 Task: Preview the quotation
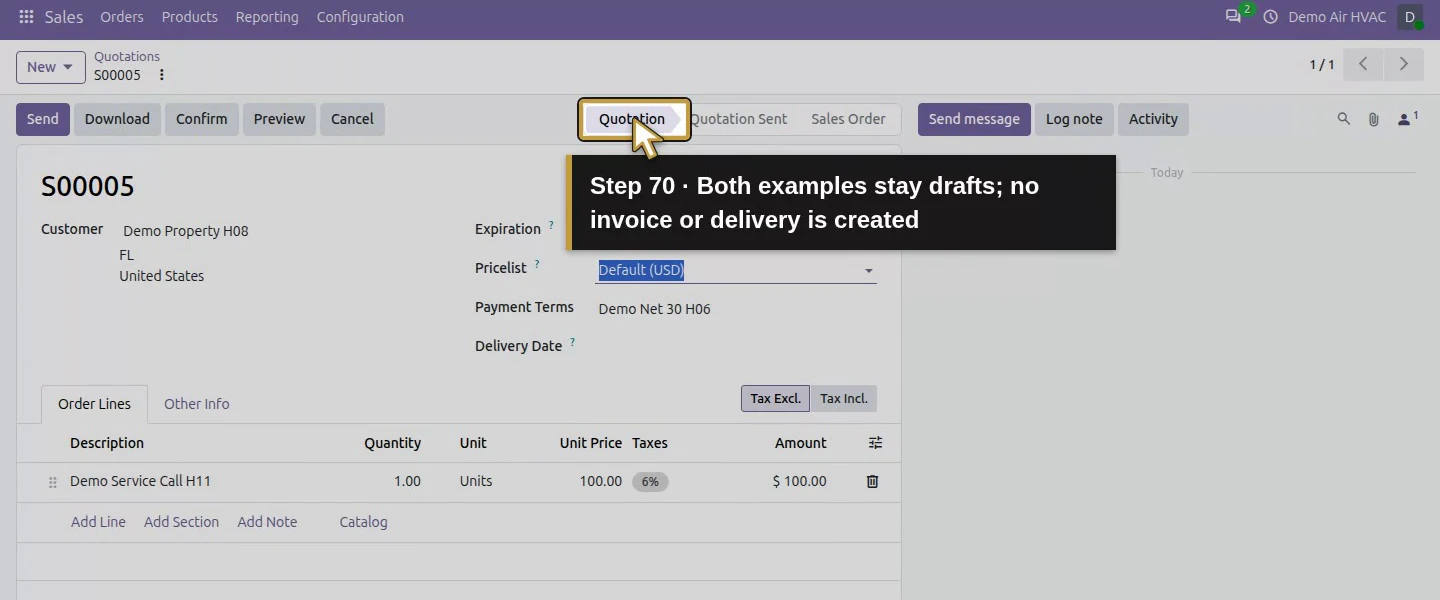click(279, 119)
